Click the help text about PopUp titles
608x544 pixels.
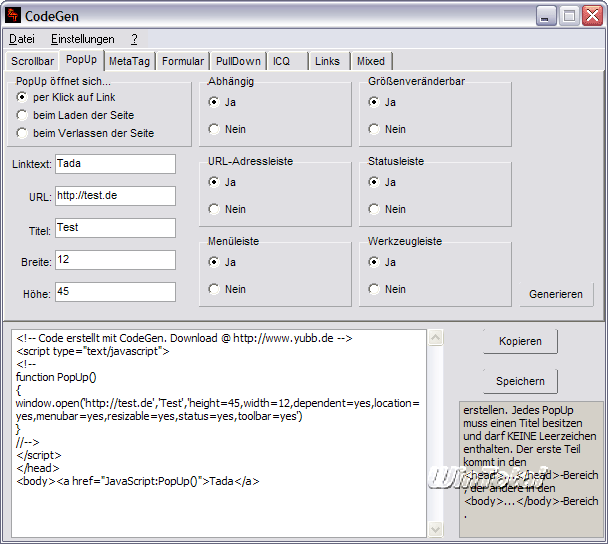(531, 469)
